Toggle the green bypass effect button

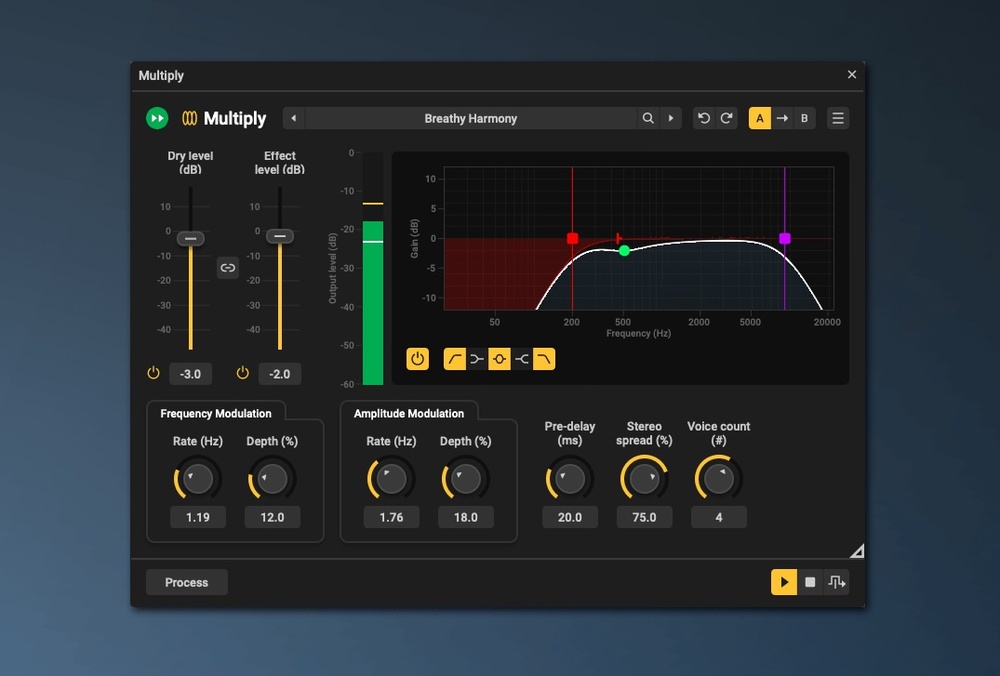point(157,118)
